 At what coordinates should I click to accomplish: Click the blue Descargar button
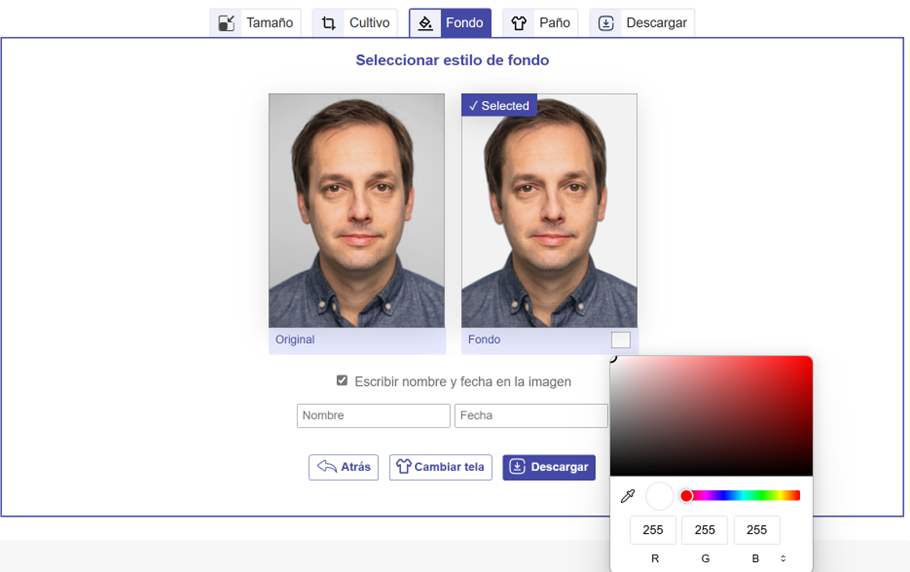point(549,467)
